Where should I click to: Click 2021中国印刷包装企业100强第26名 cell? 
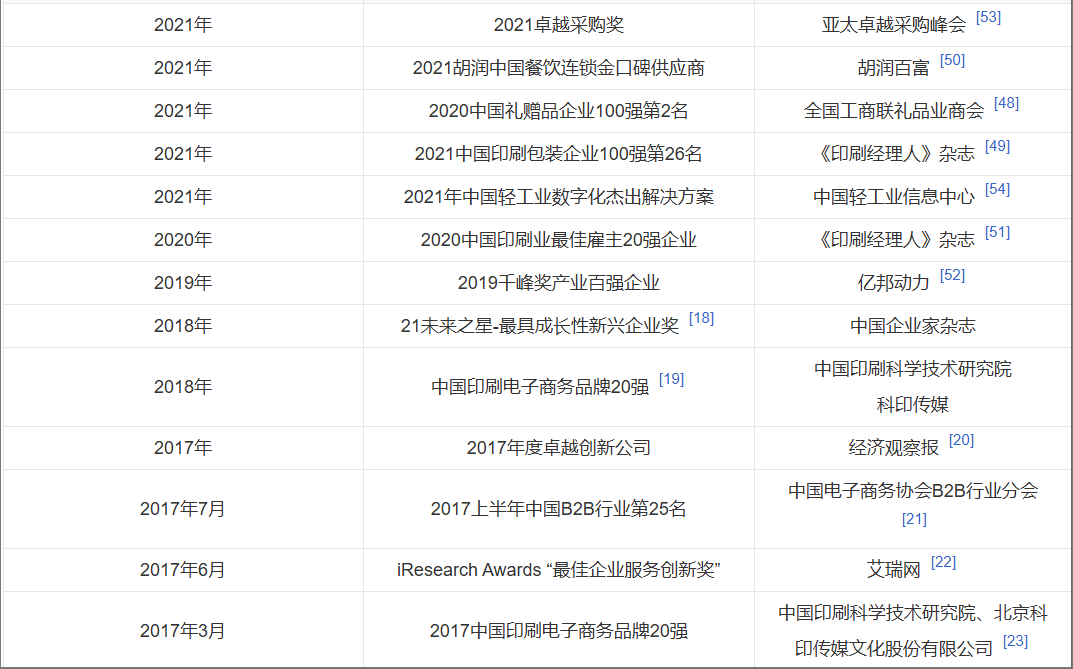coord(558,154)
